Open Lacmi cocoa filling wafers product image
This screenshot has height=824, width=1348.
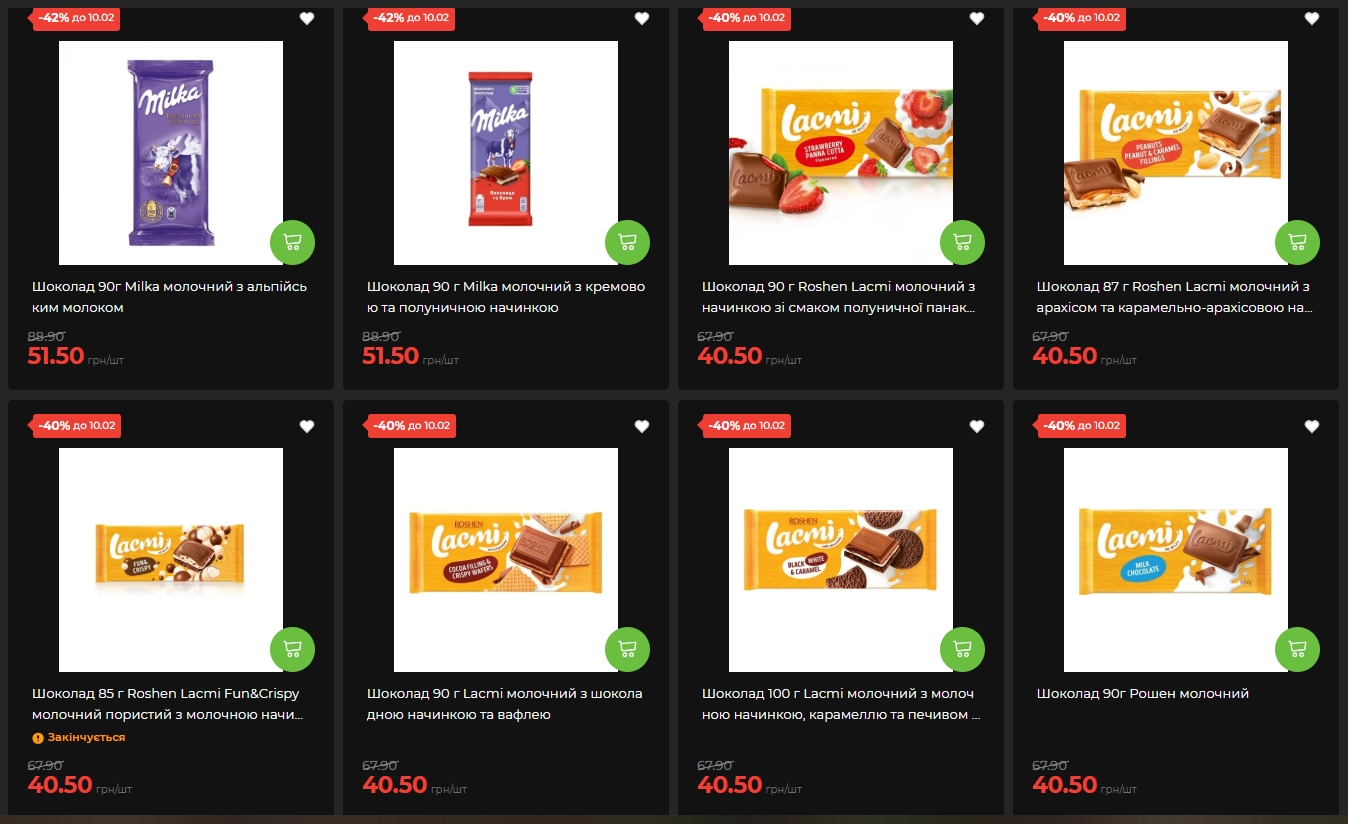coord(506,560)
